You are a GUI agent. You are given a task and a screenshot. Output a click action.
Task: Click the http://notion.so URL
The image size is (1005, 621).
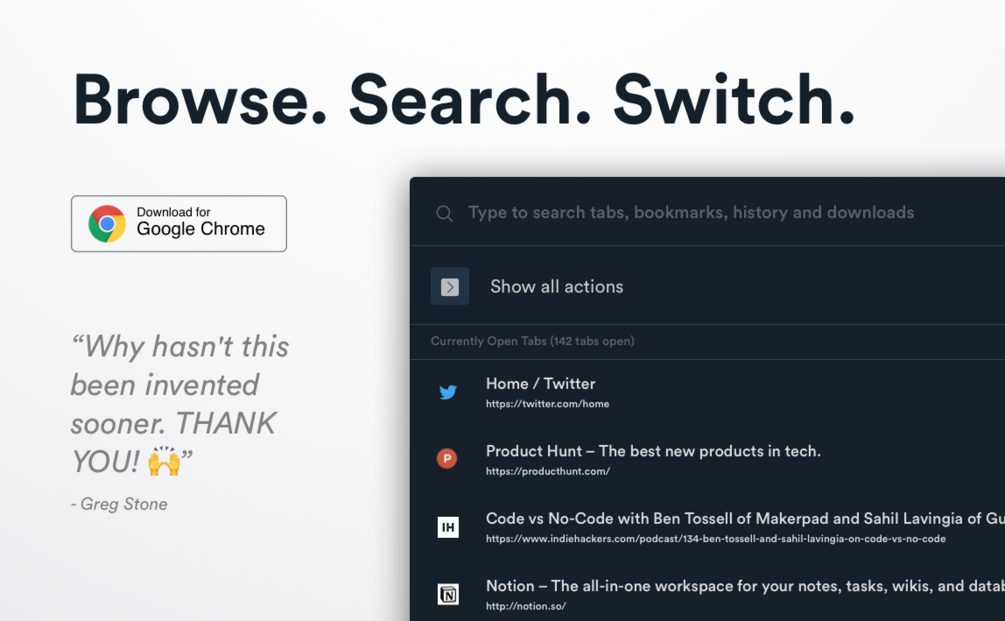click(525, 606)
